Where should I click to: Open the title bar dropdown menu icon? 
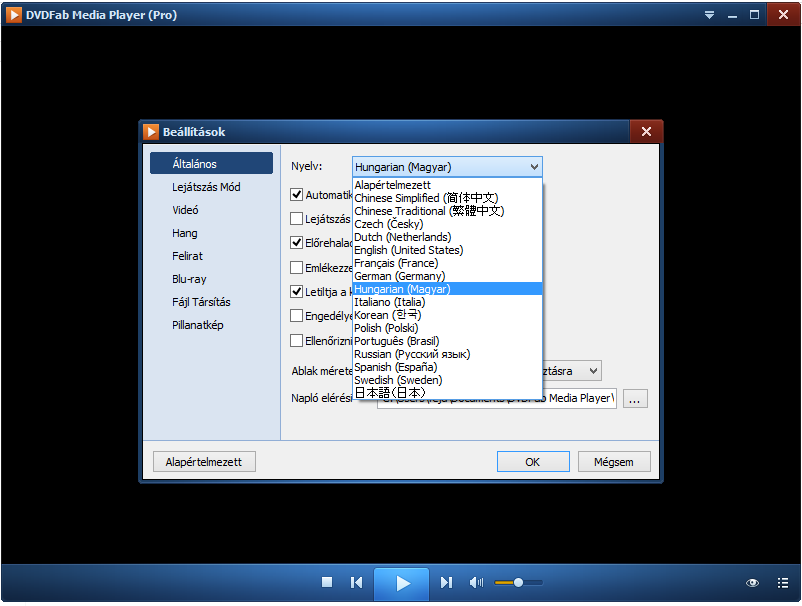click(x=709, y=15)
